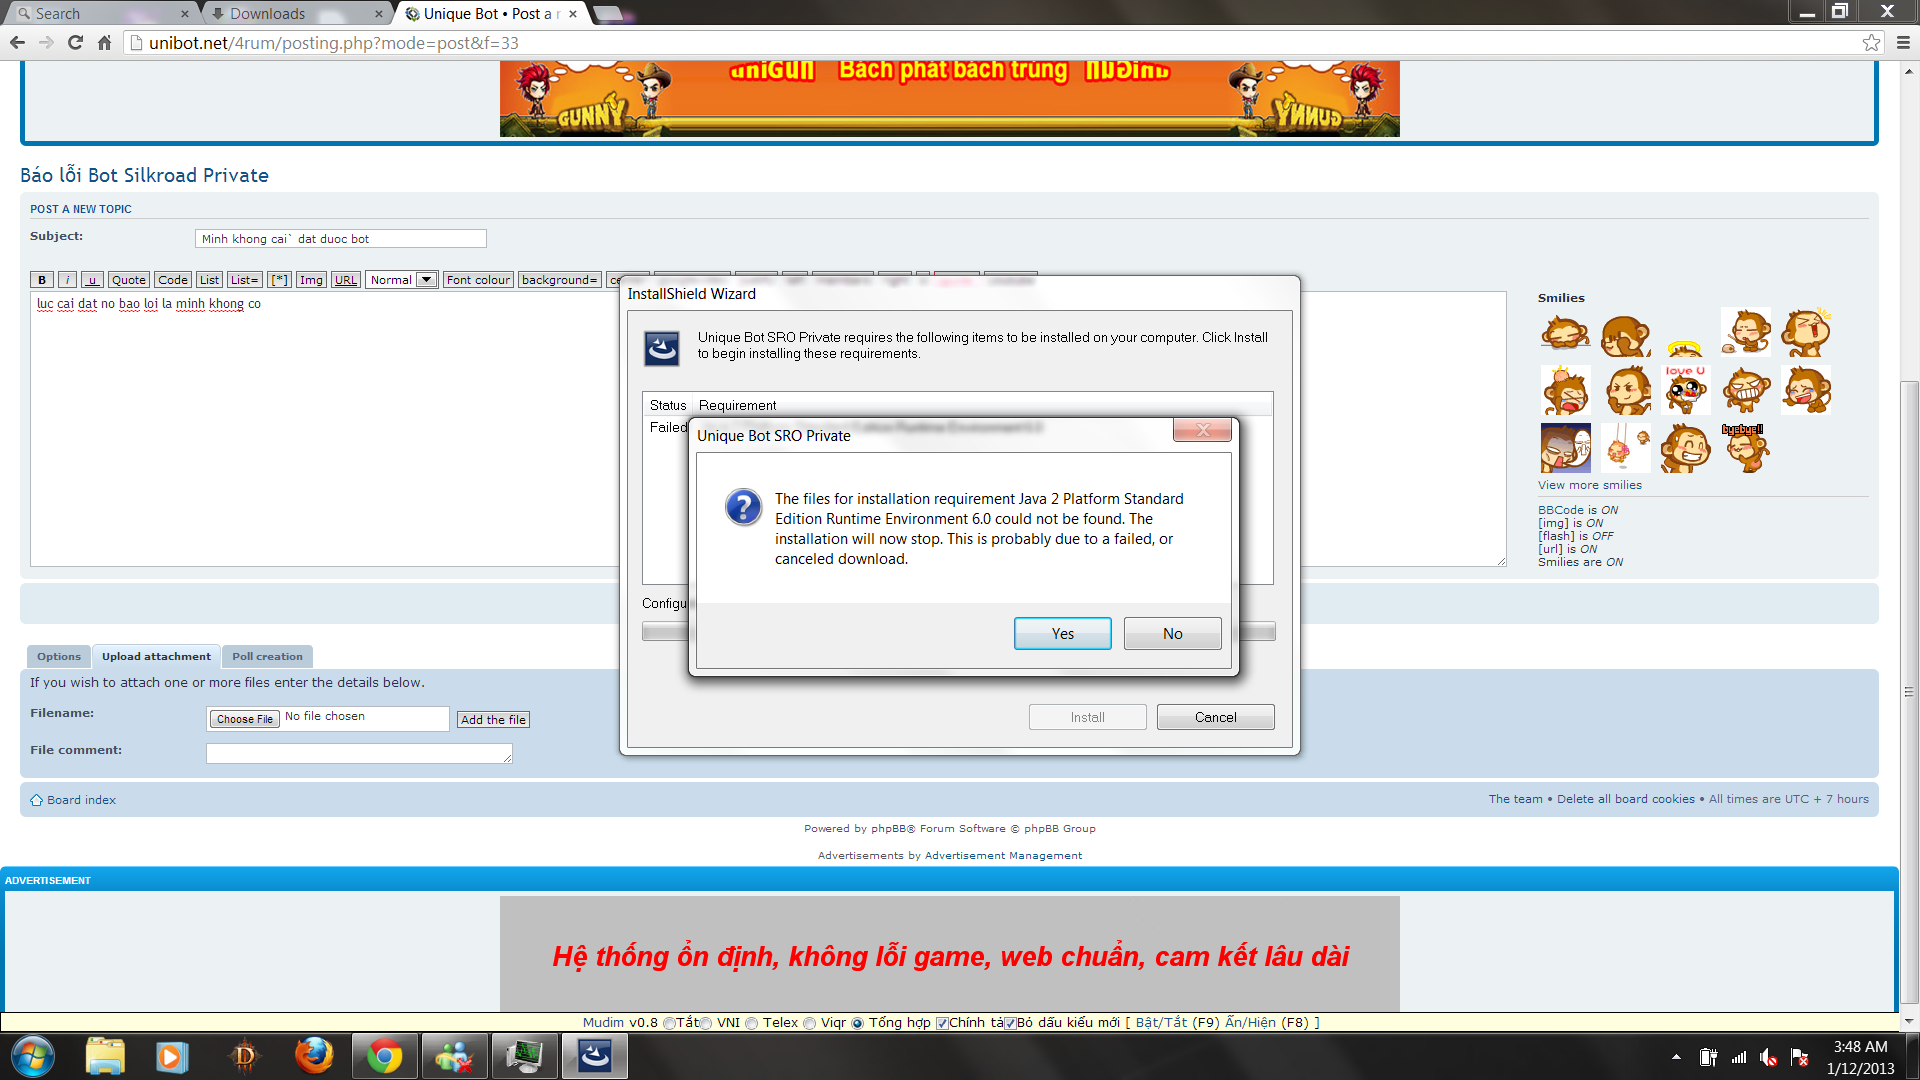Viewport: 1920px width, 1080px height.
Task: Insert a List BBCode tag
Action: [209, 280]
